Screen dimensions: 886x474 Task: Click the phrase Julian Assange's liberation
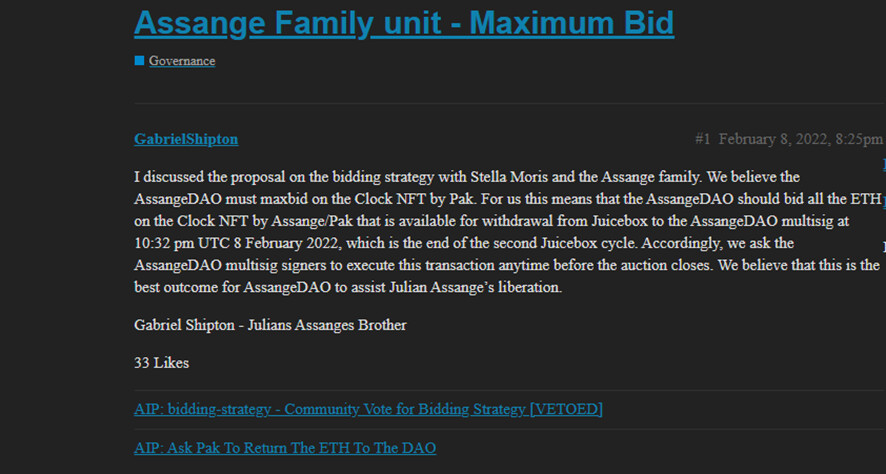[482, 288]
